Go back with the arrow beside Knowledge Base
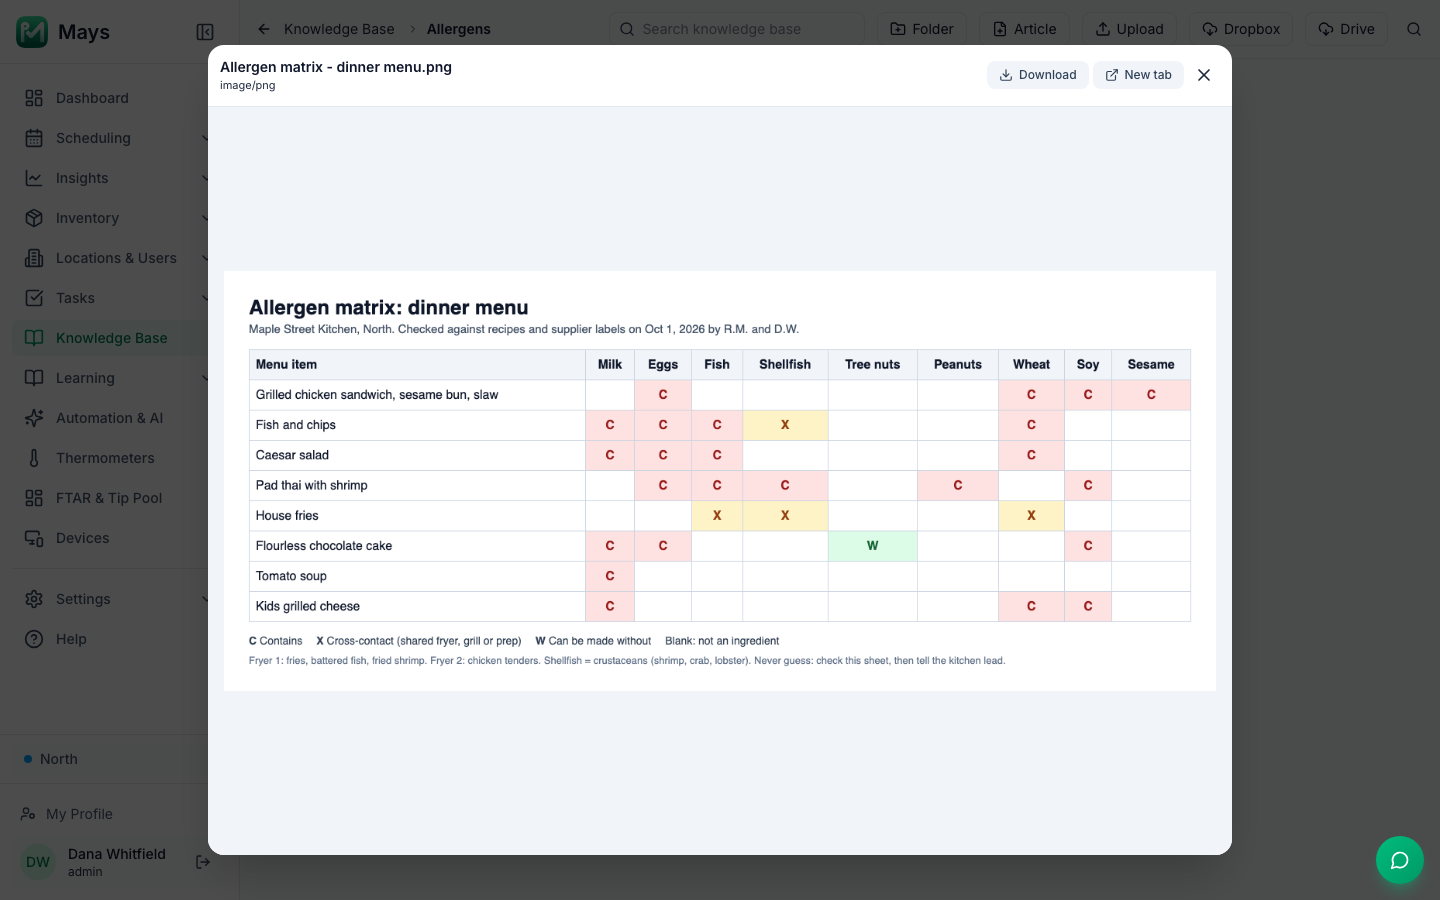The width and height of the screenshot is (1440, 900). [x=264, y=29]
